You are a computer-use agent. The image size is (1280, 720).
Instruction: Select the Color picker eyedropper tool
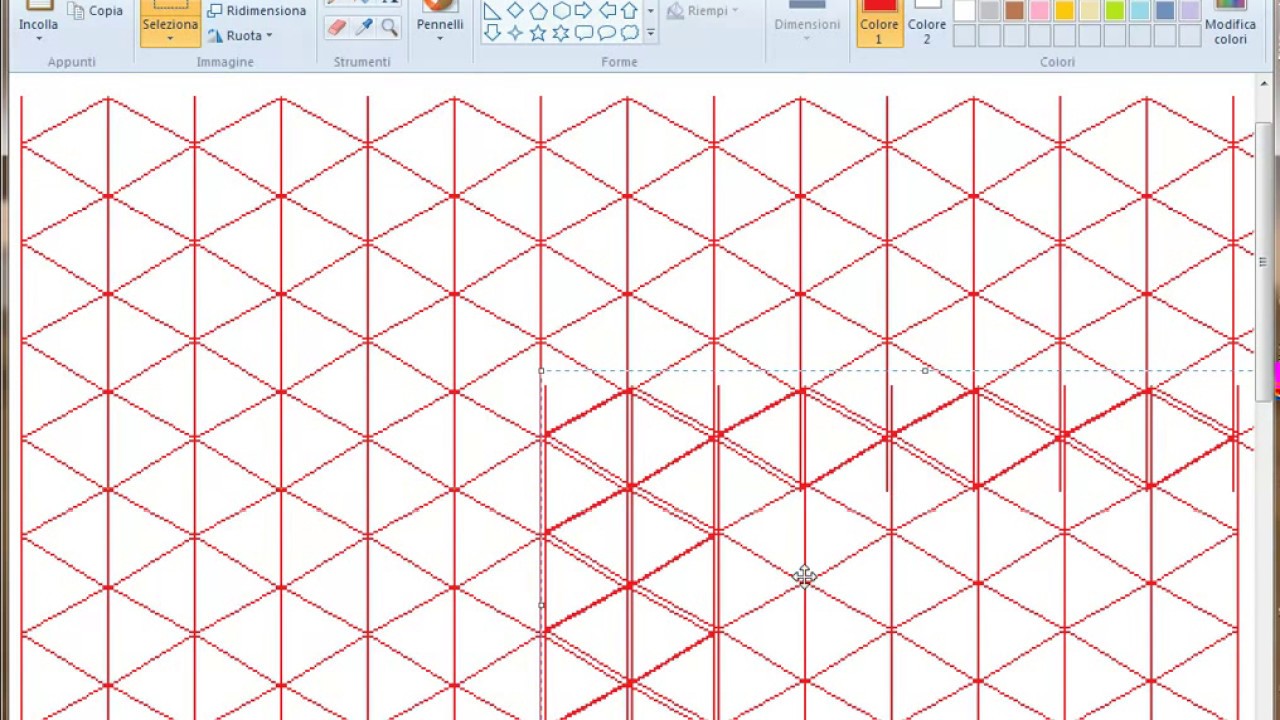[364, 27]
